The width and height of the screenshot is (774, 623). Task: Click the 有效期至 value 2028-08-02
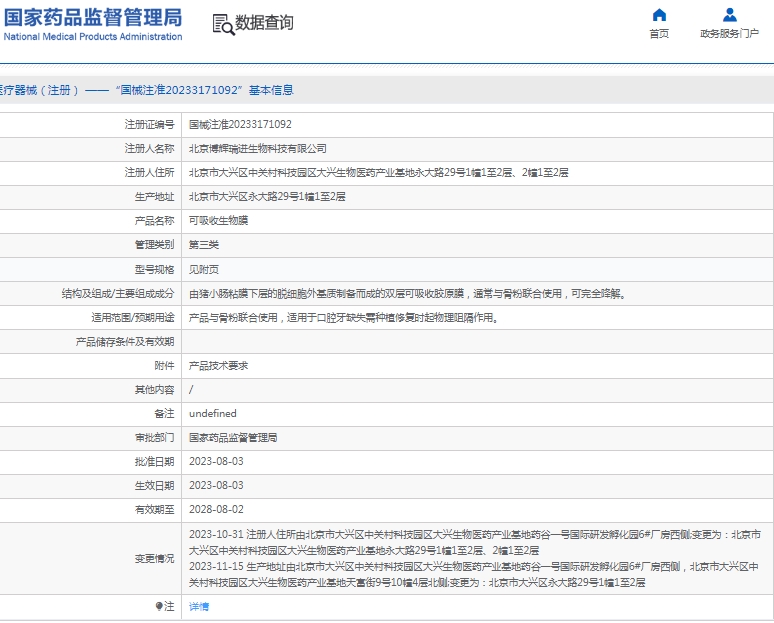(x=216, y=509)
